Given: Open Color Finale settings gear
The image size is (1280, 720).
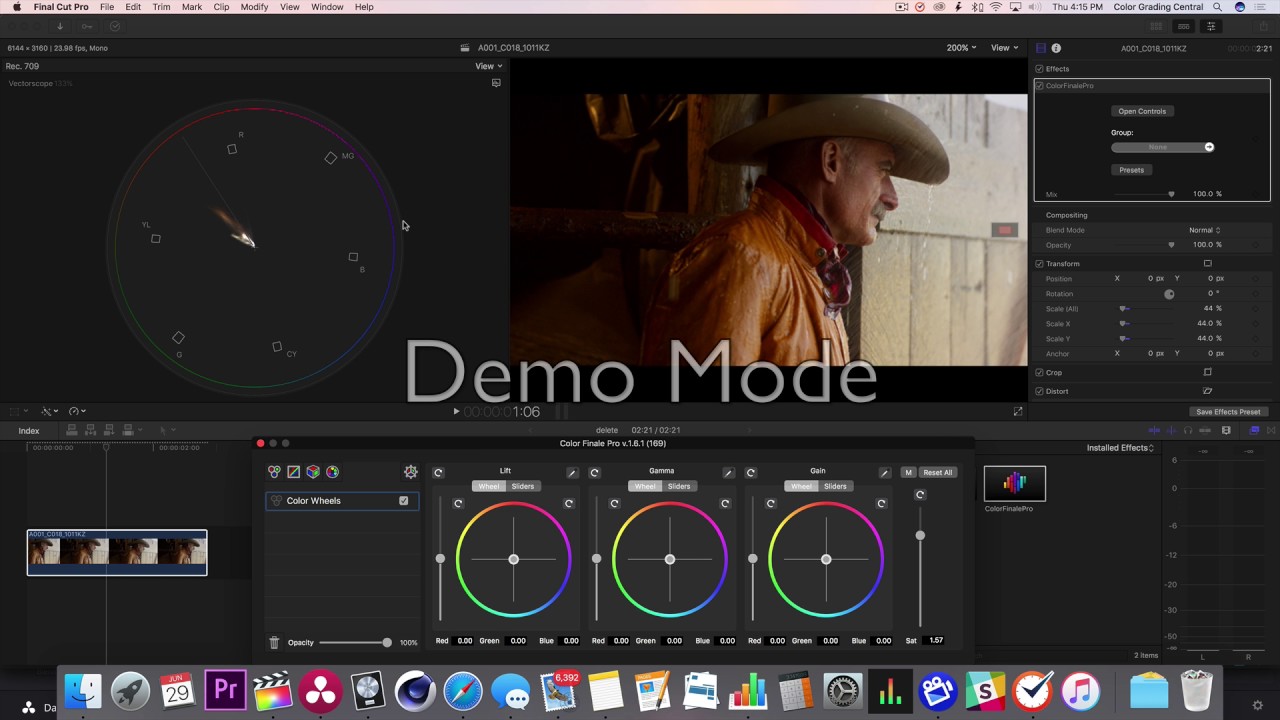Looking at the screenshot, I should click(x=410, y=472).
